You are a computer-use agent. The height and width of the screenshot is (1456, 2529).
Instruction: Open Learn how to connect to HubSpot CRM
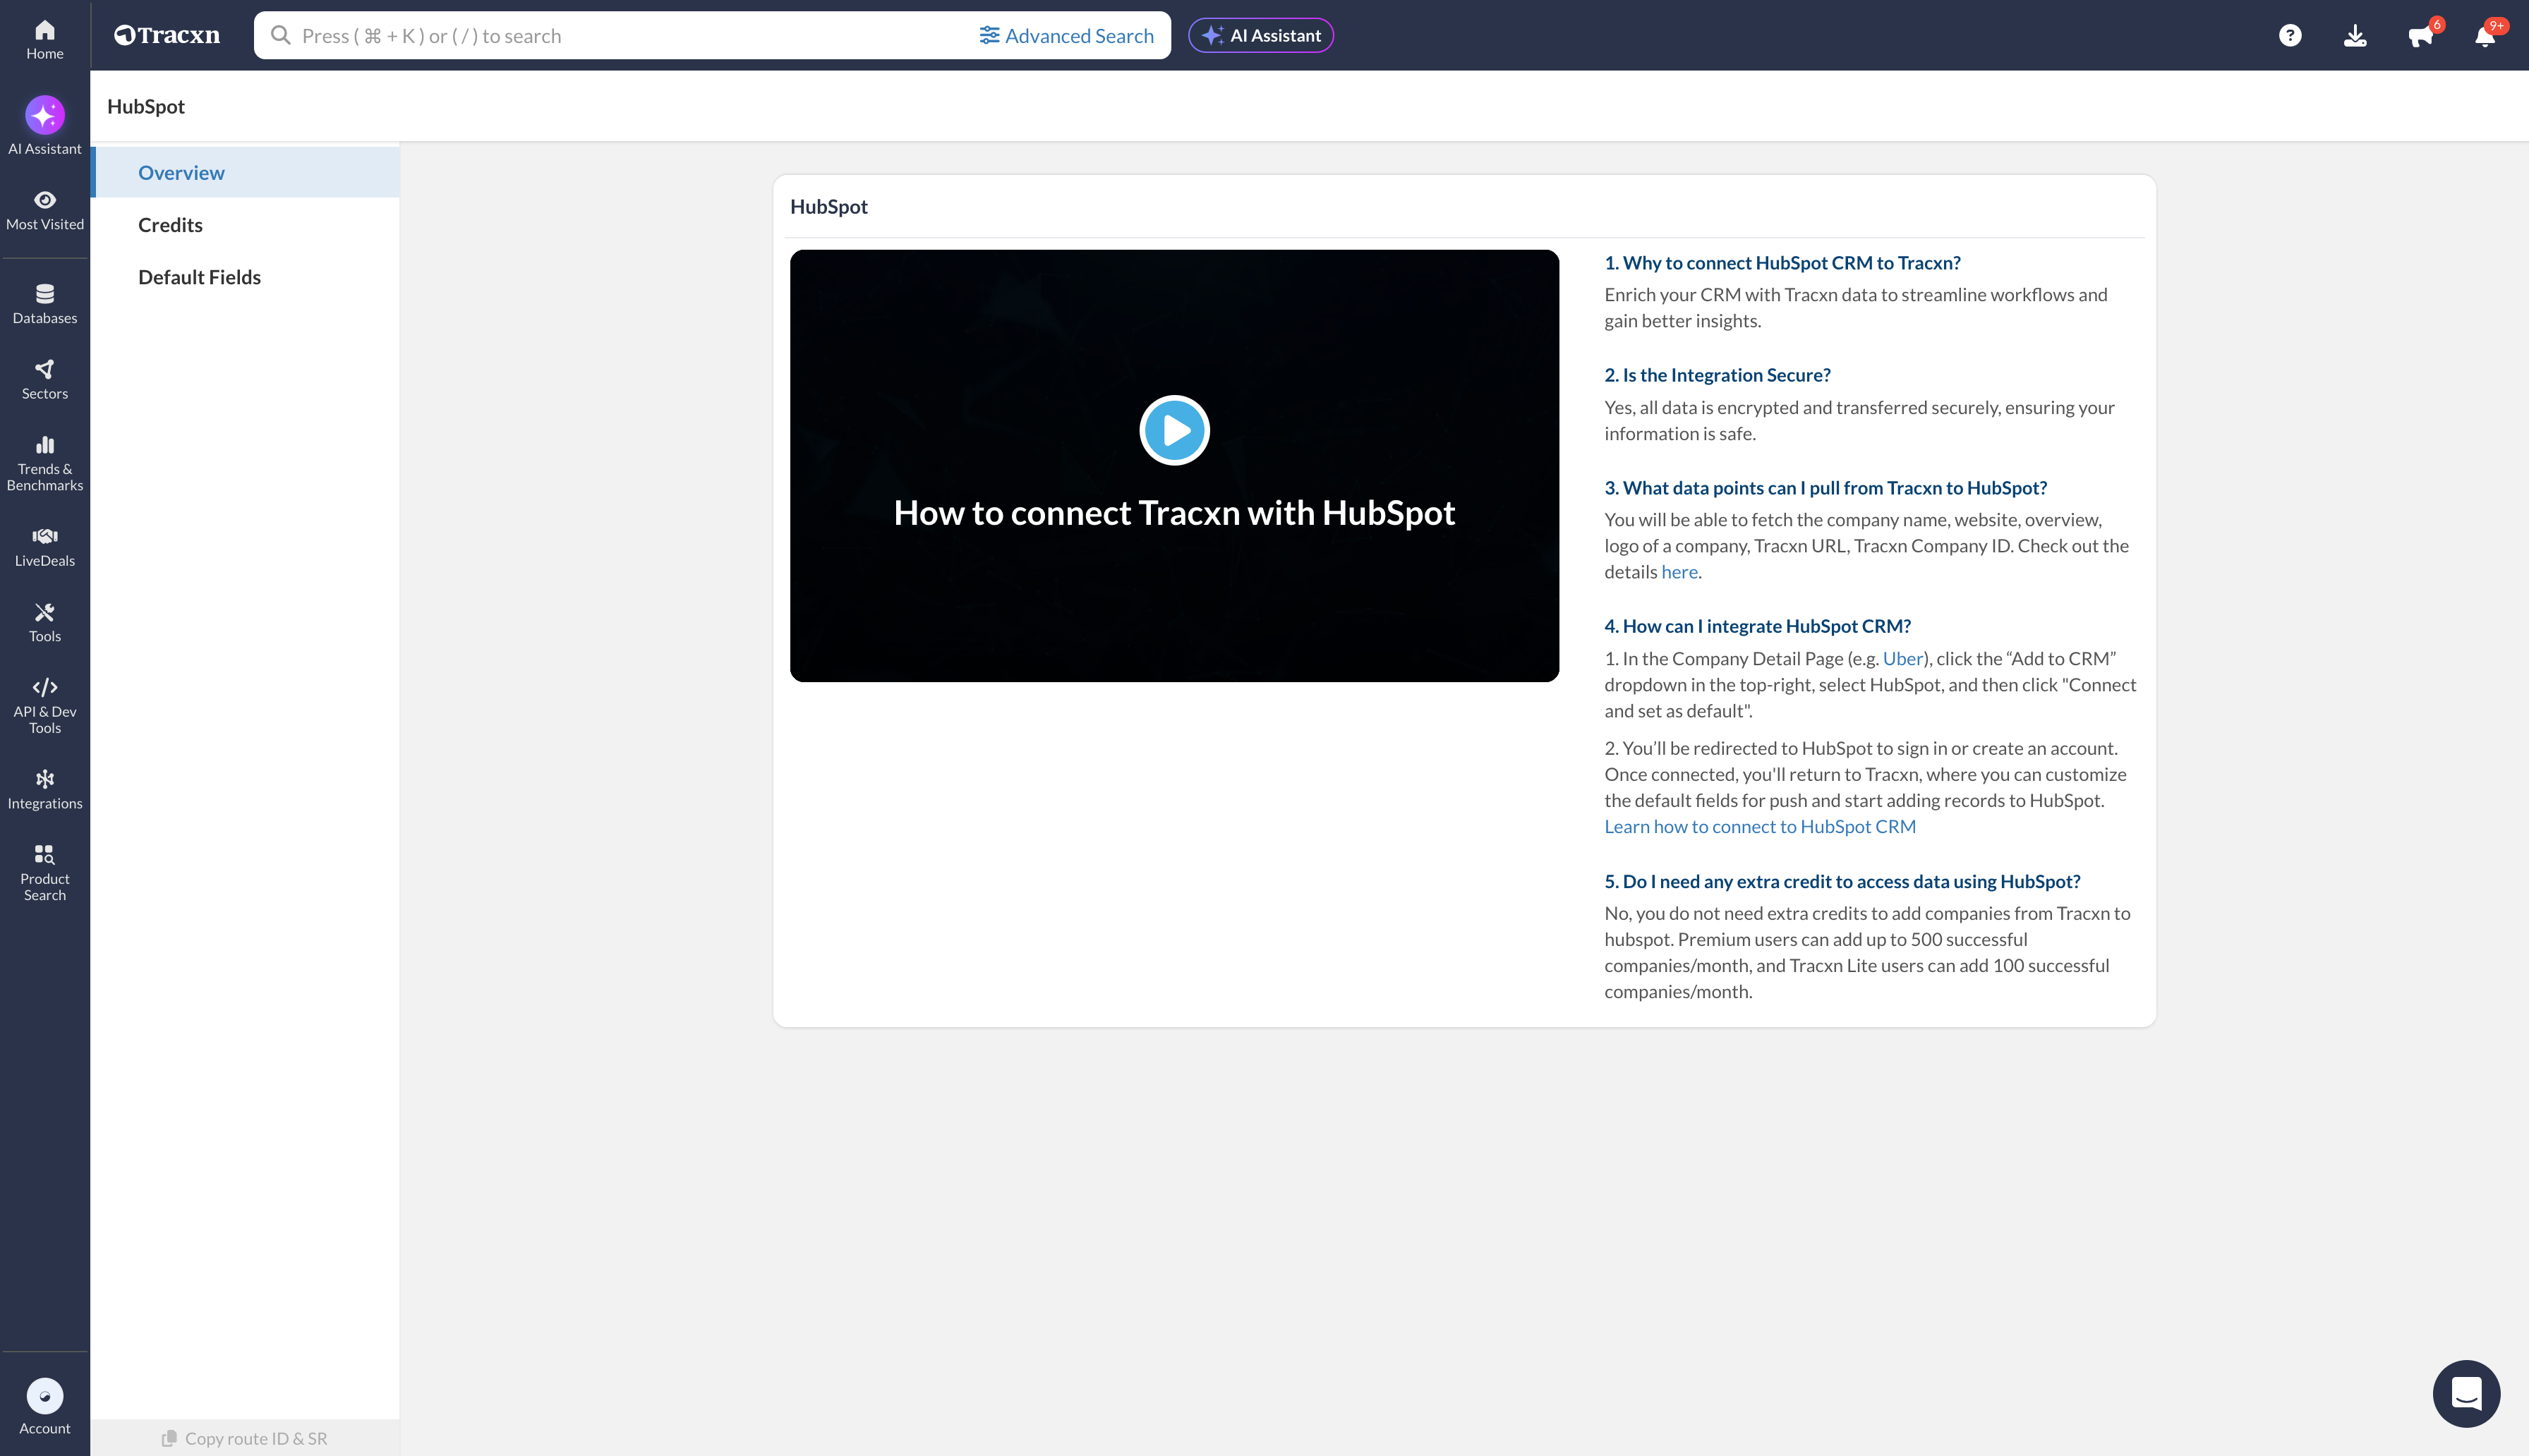1759,826
